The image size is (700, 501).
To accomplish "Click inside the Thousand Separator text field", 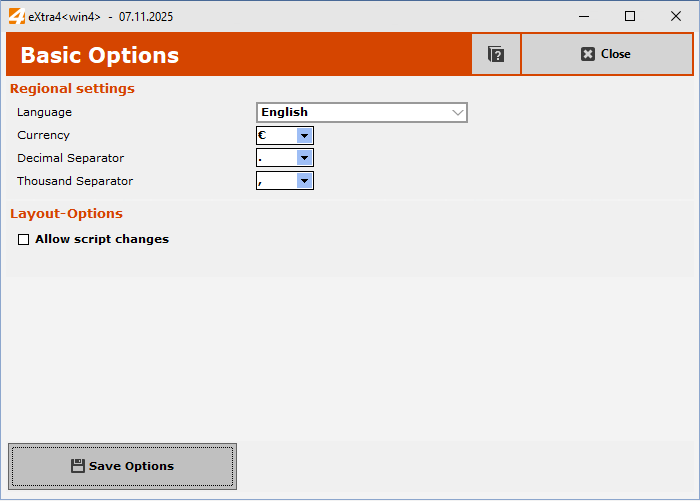I will (x=276, y=181).
